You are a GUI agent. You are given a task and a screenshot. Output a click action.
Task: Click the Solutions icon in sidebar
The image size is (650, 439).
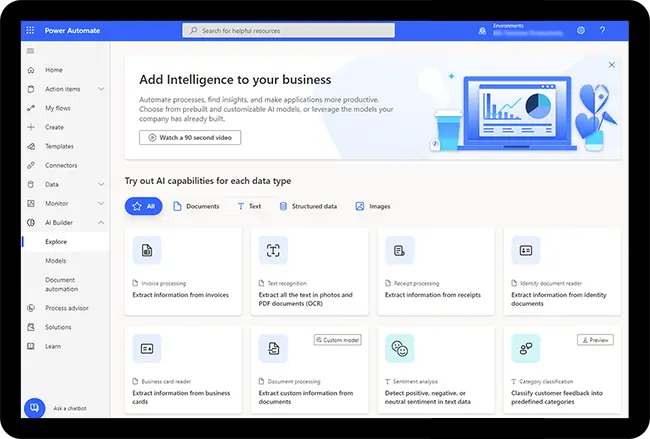coord(31,327)
